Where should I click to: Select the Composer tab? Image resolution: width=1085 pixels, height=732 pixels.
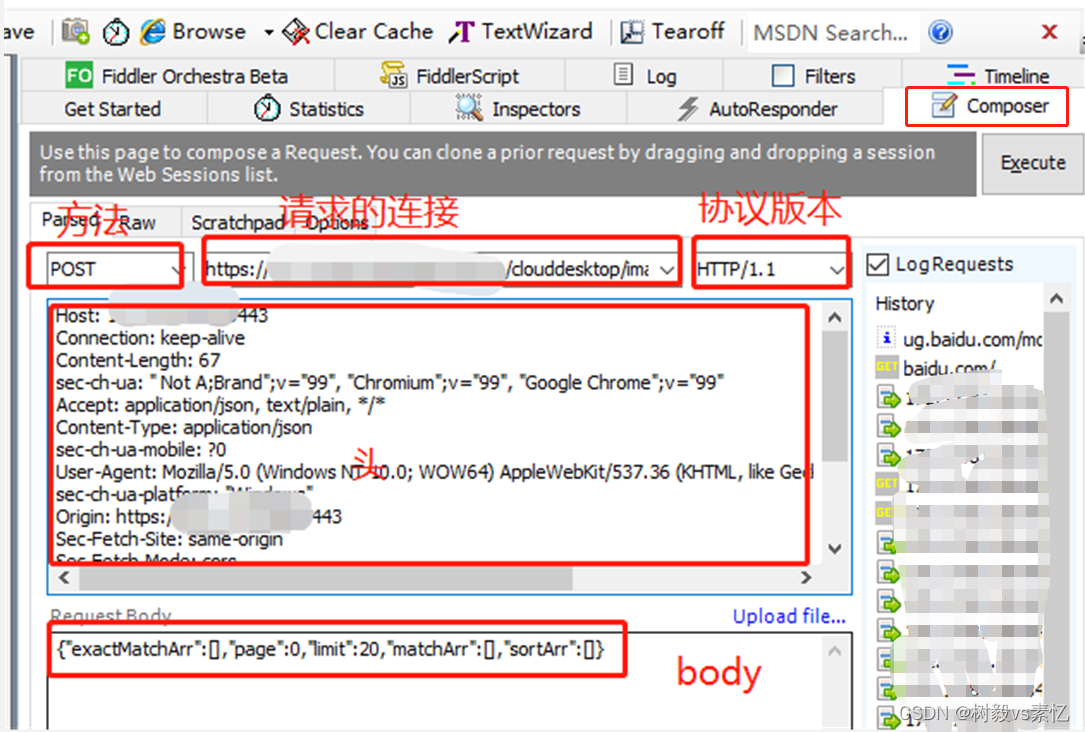point(987,107)
